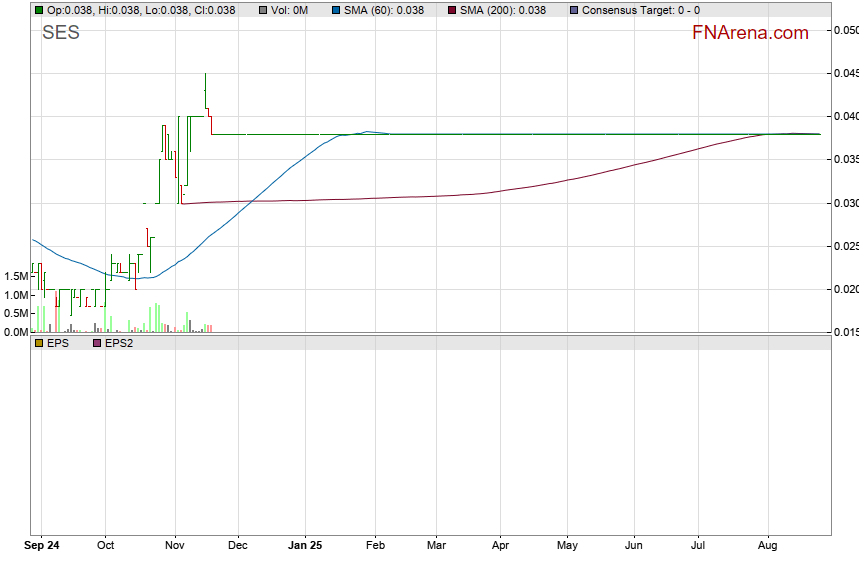Toggle the blue SMA (60) legend swatch
This screenshot has height=566, width=859.
tap(337, 10)
